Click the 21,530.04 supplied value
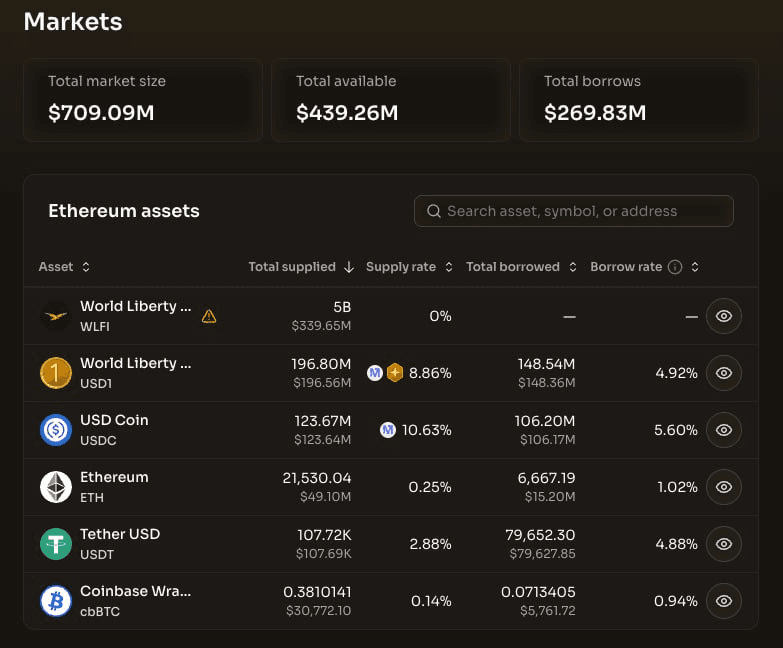Image resolution: width=783 pixels, height=648 pixels. pyautogui.click(x=317, y=478)
